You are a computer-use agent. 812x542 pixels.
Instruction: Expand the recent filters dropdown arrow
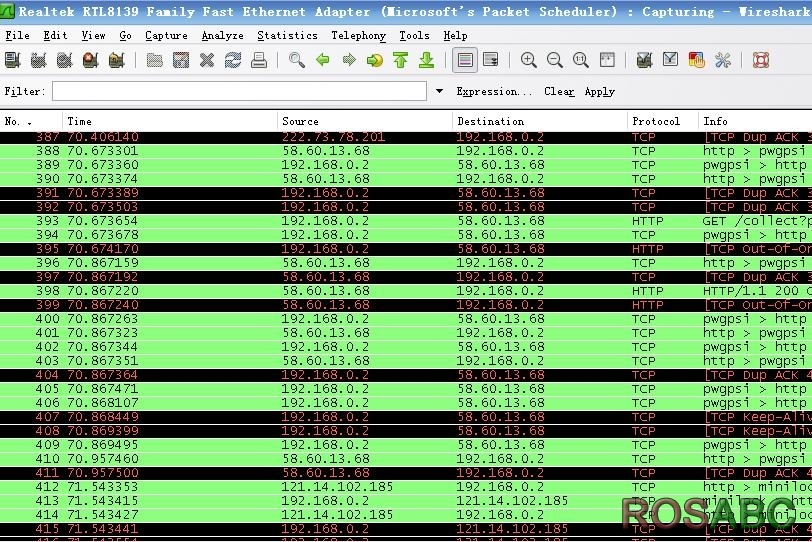[439, 91]
